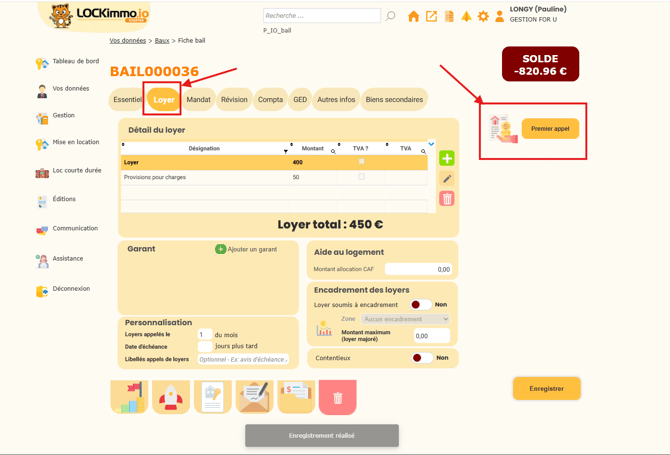
Task: Toggle the Loyer soumis à encadrement switch
Action: 421,305
